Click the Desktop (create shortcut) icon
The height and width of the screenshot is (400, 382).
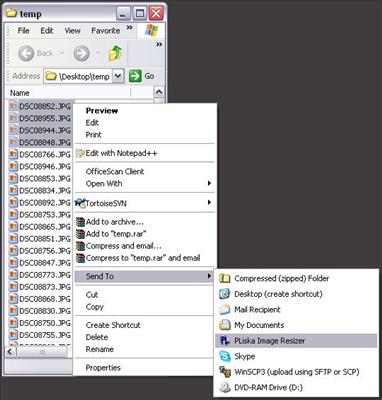[225, 294]
